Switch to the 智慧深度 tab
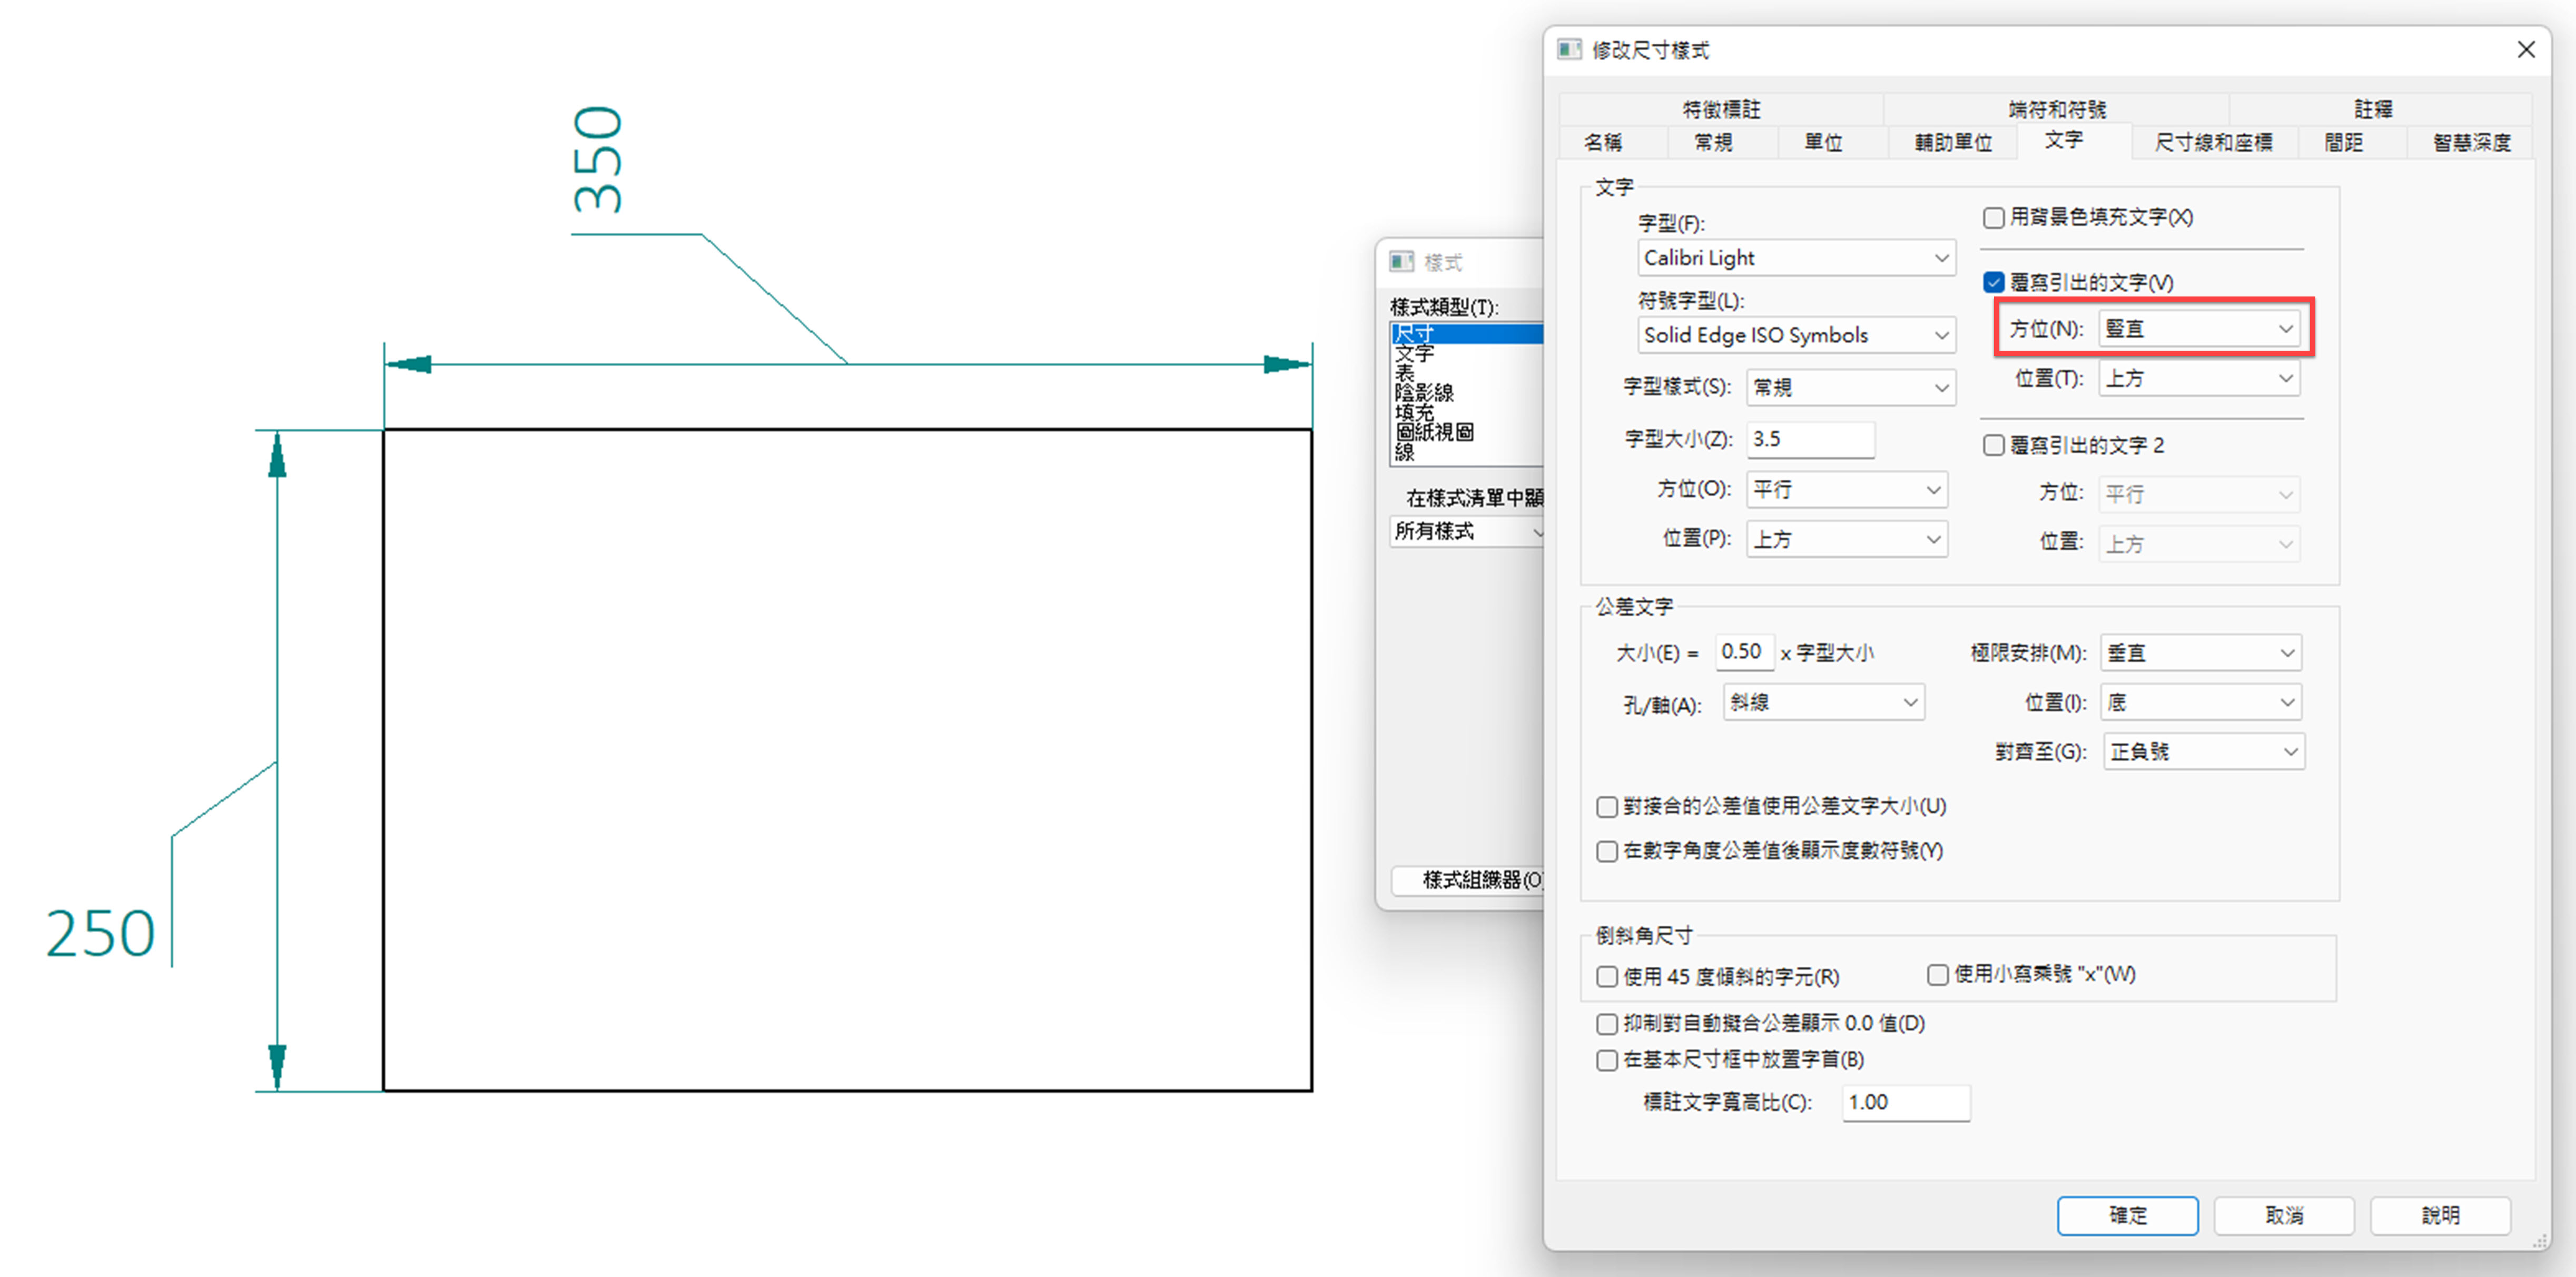The height and width of the screenshot is (1277, 2576). click(x=2471, y=142)
